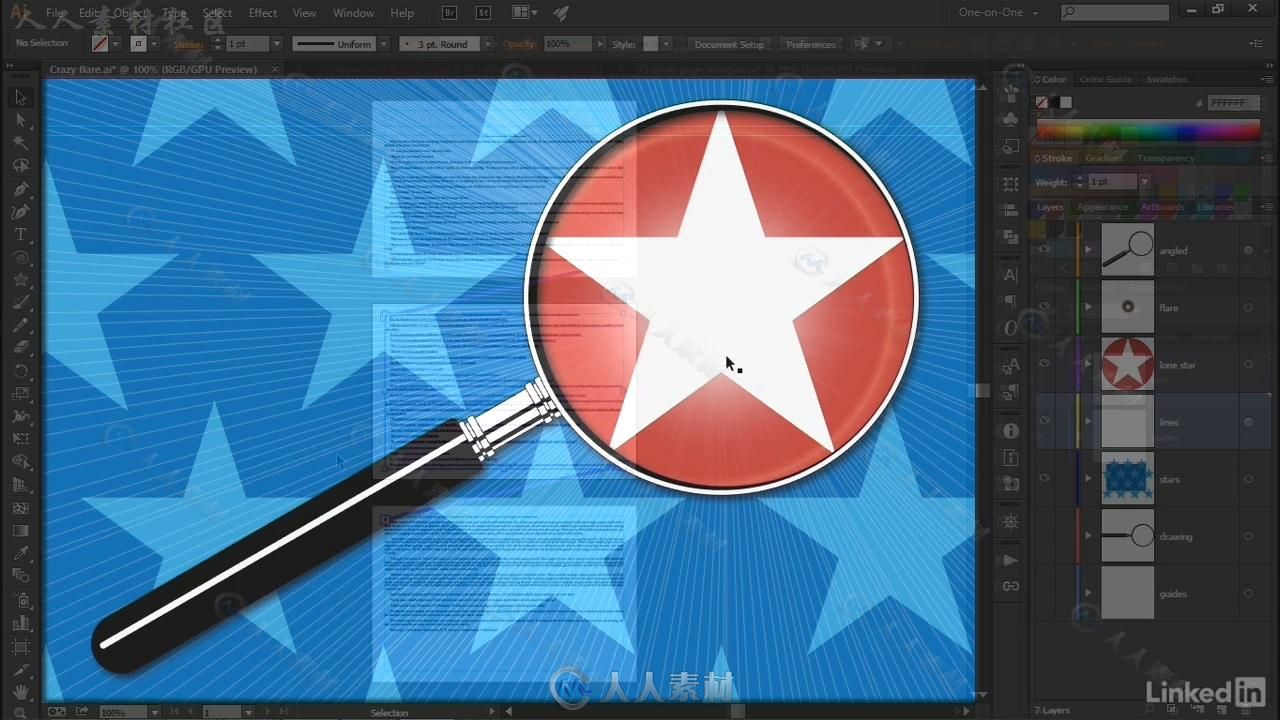Open the Actions panel play icon
Screen dimensions: 1280x720
click(x=1010, y=560)
